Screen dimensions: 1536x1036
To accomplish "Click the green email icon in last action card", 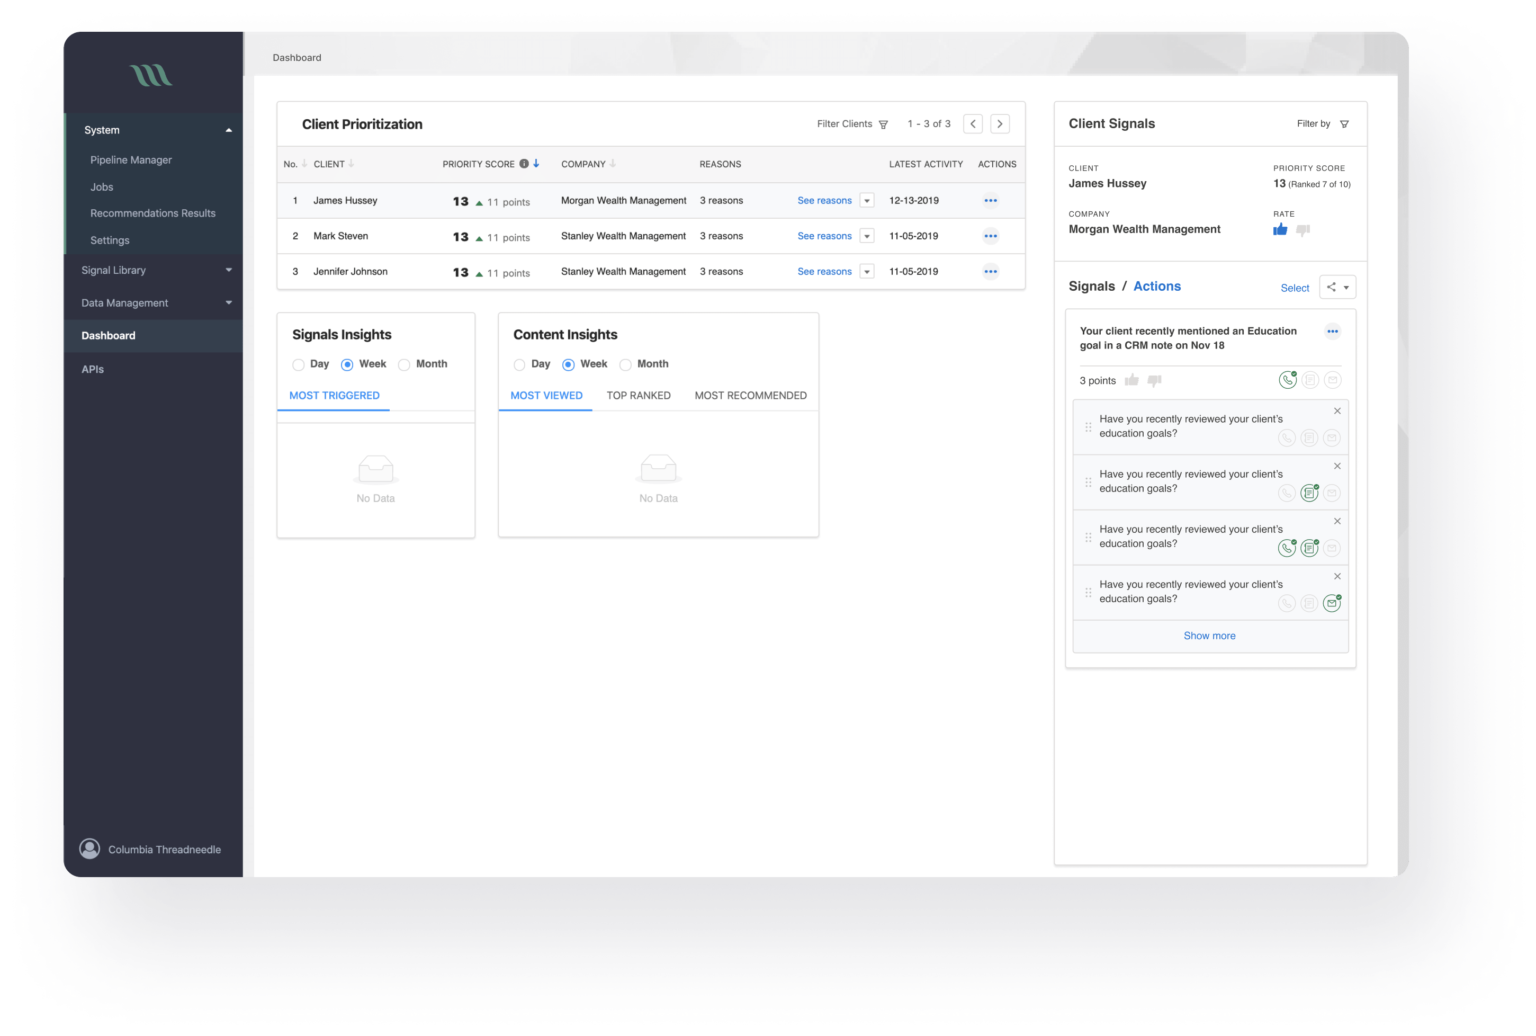I will pos(1332,603).
